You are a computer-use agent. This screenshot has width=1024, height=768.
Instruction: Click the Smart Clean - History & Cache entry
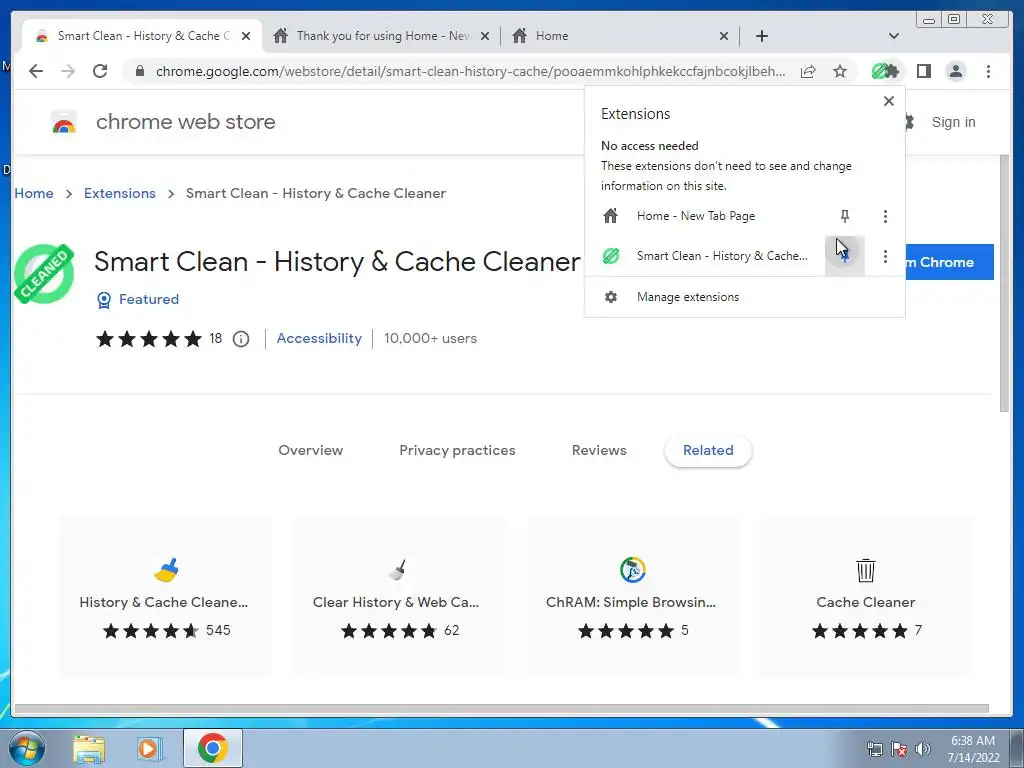pos(707,256)
